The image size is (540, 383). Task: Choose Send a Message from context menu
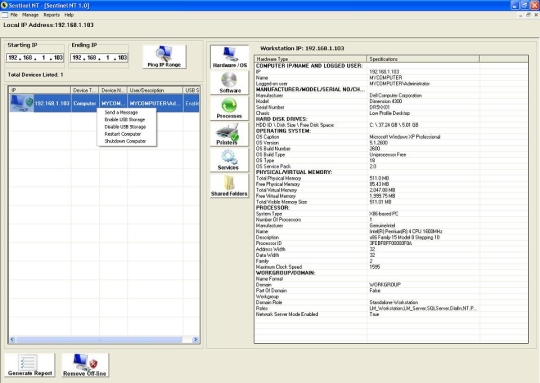coord(127,112)
